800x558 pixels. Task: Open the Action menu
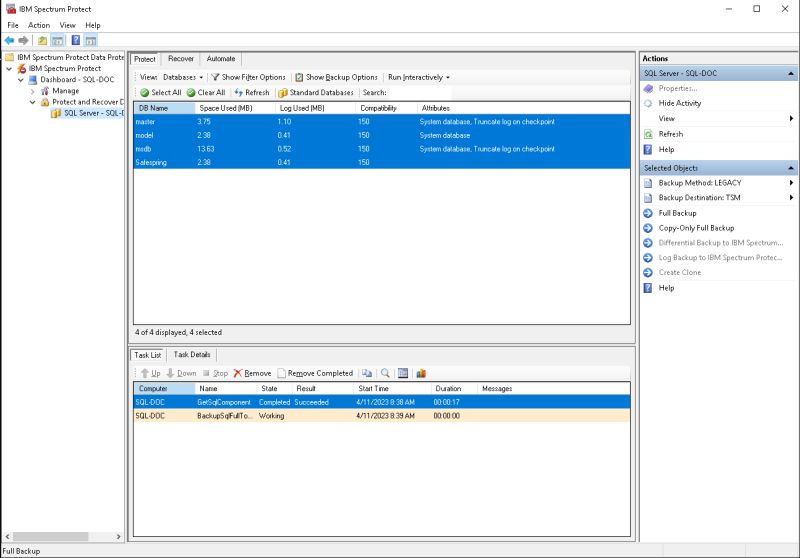39,25
